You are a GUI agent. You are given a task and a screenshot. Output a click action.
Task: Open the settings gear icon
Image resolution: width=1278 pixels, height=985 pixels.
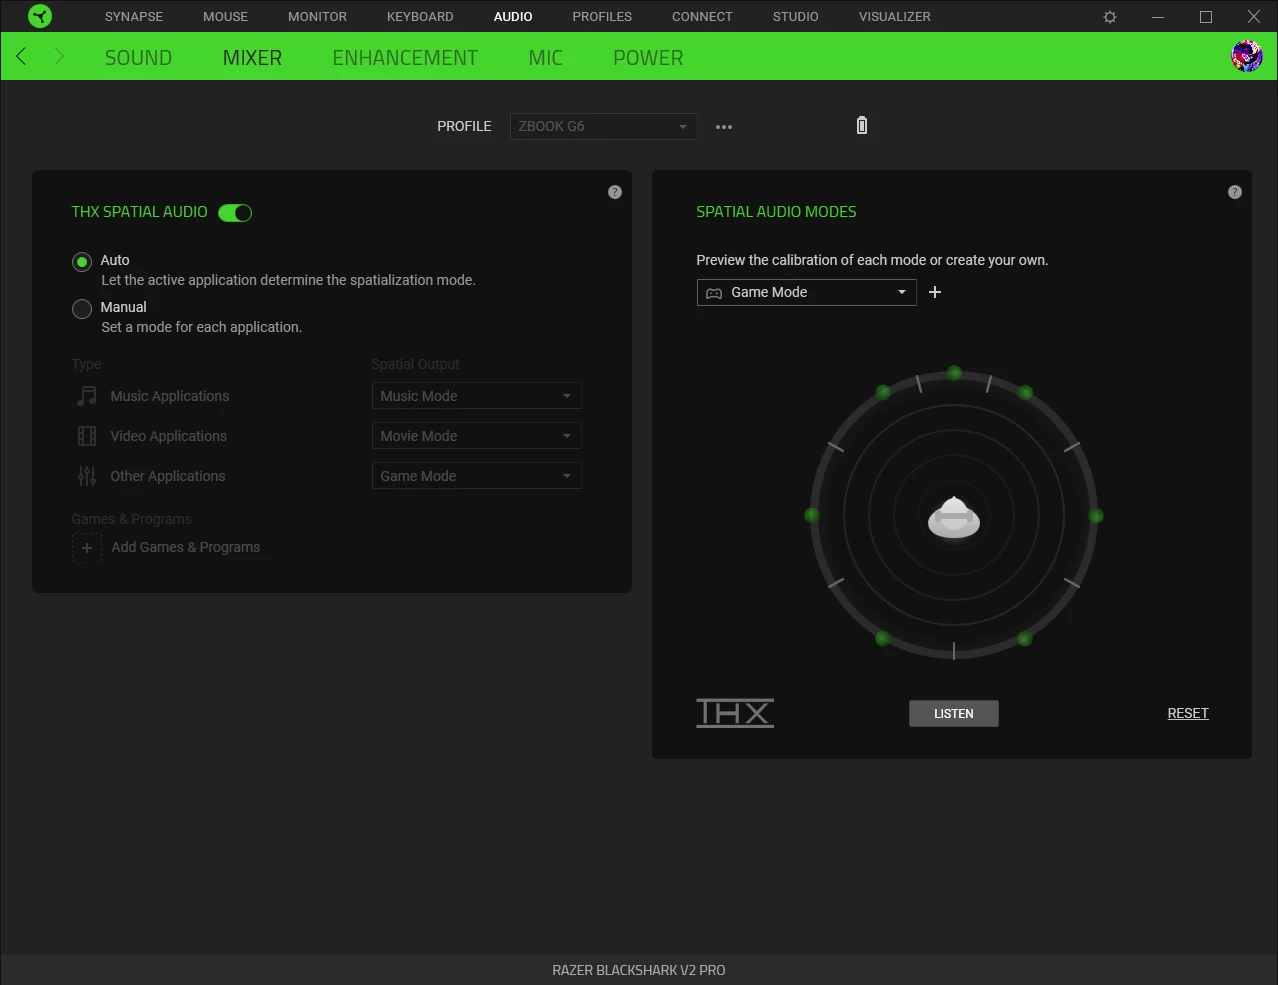pos(1110,17)
